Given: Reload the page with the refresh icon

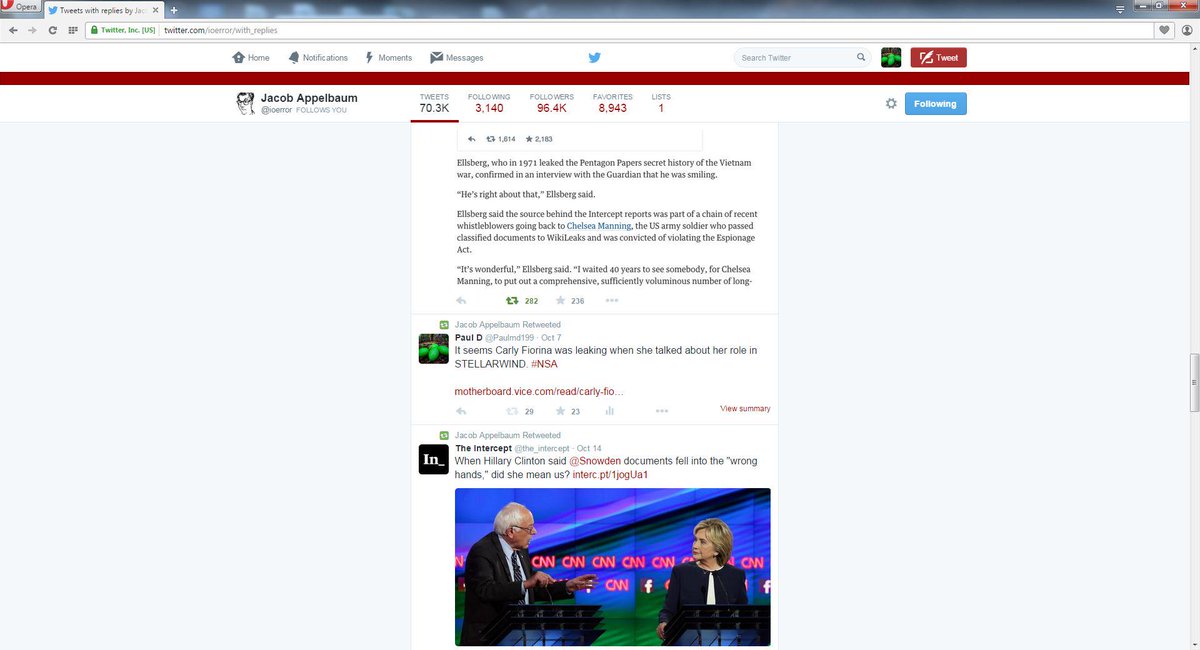Looking at the screenshot, I should click(53, 30).
